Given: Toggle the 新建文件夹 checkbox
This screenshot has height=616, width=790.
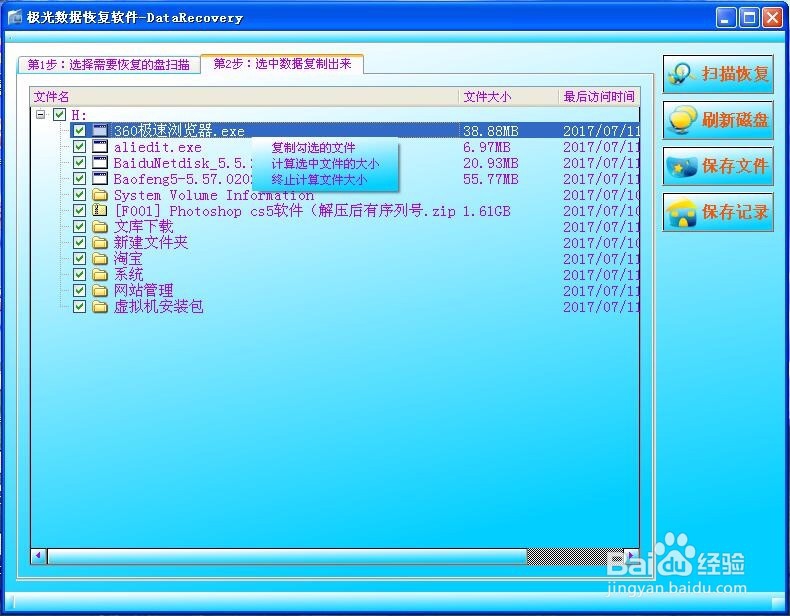Looking at the screenshot, I should [79, 242].
